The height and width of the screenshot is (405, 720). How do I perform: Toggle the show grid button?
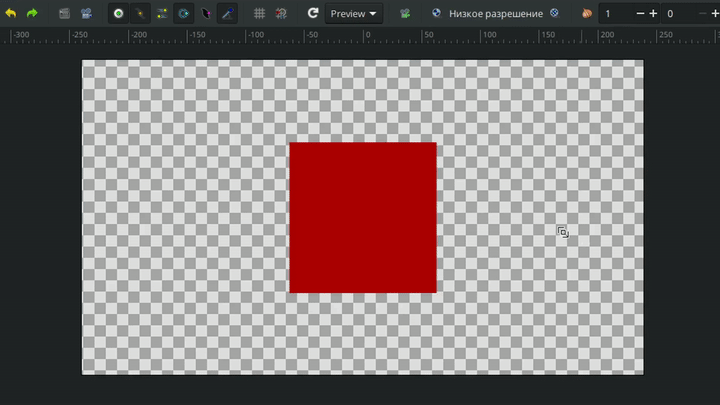click(x=259, y=14)
